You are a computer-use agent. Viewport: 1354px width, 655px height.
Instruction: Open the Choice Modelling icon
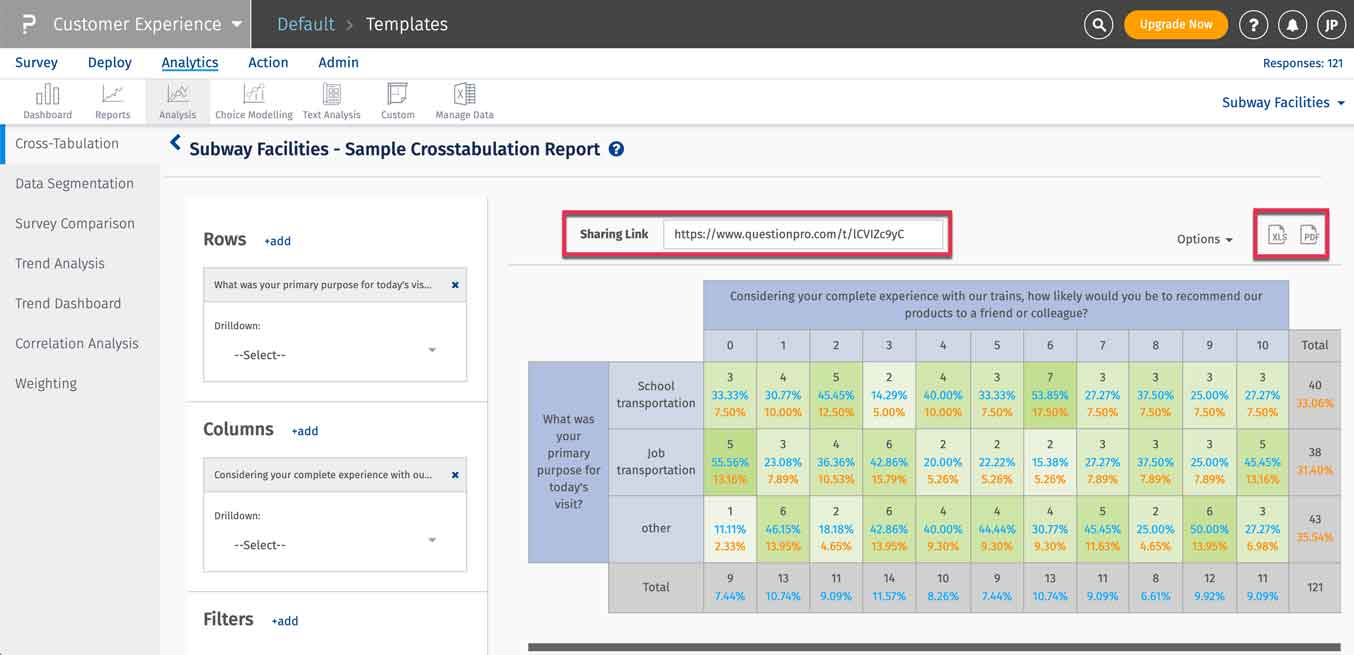(x=254, y=102)
